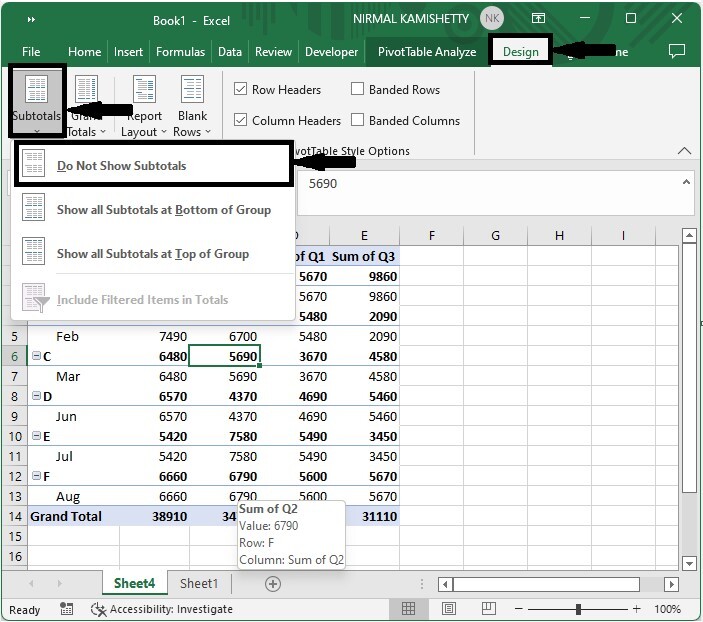Image resolution: width=703 pixels, height=622 pixels.
Task: Collapse the ribbon using the chevron
Action: pos(684,151)
